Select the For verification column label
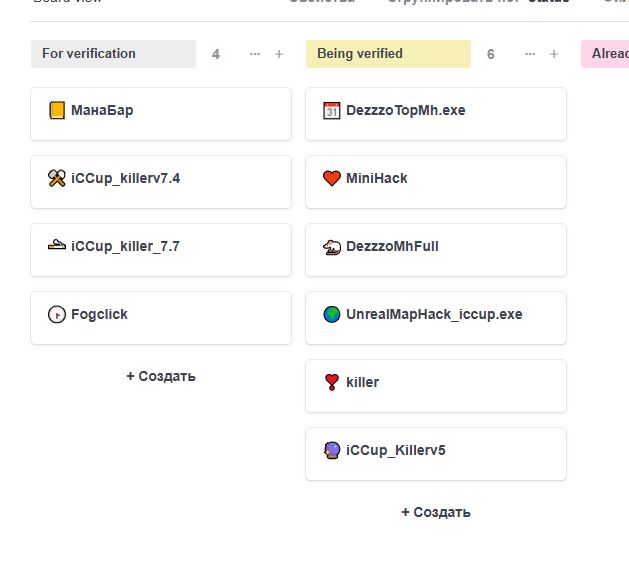The image size is (629, 568). click(x=114, y=54)
